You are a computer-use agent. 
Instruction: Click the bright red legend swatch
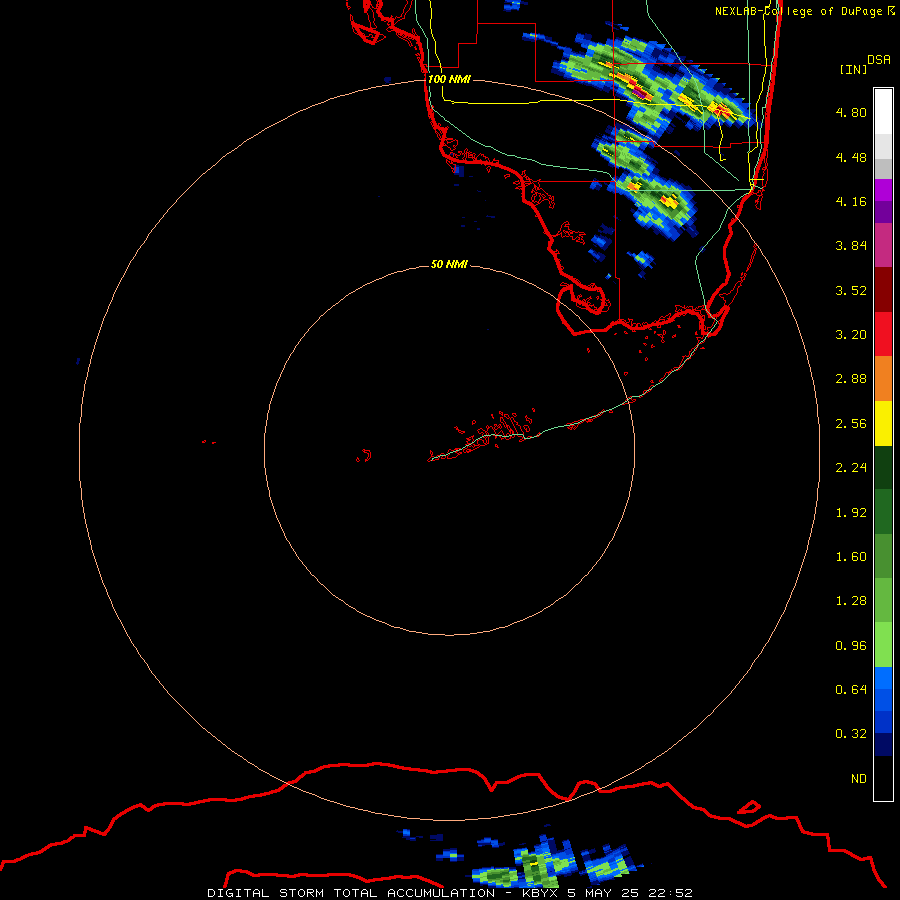(x=883, y=334)
